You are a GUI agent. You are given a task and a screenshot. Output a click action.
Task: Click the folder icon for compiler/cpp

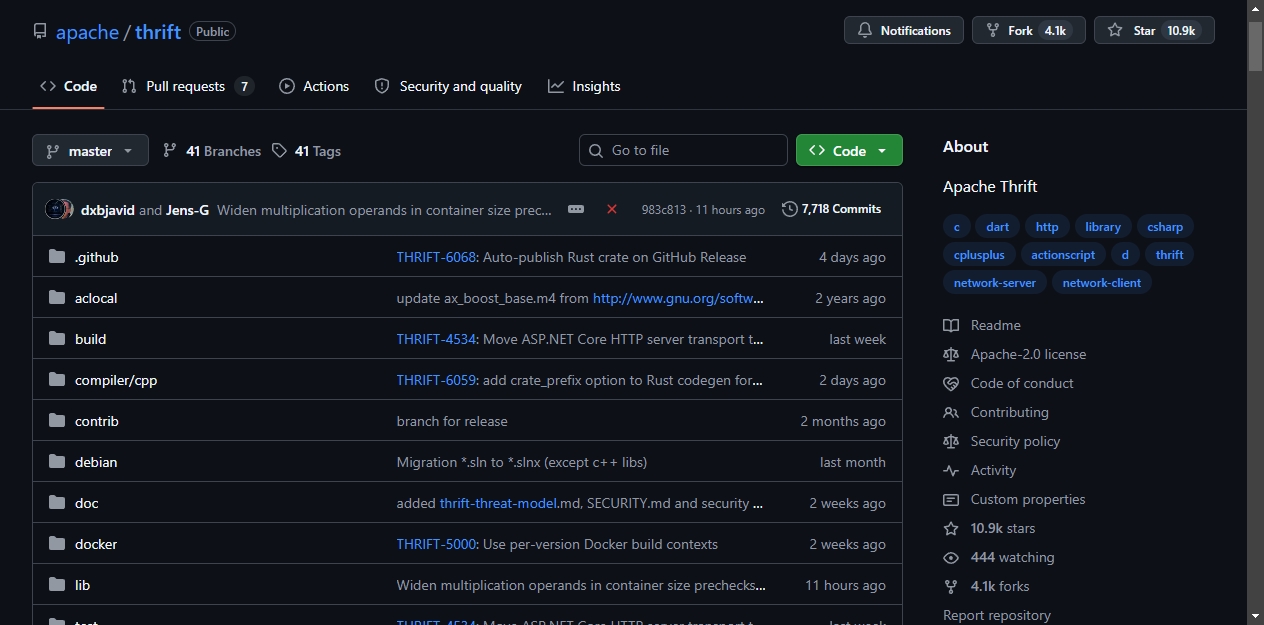pyautogui.click(x=57, y=380)
